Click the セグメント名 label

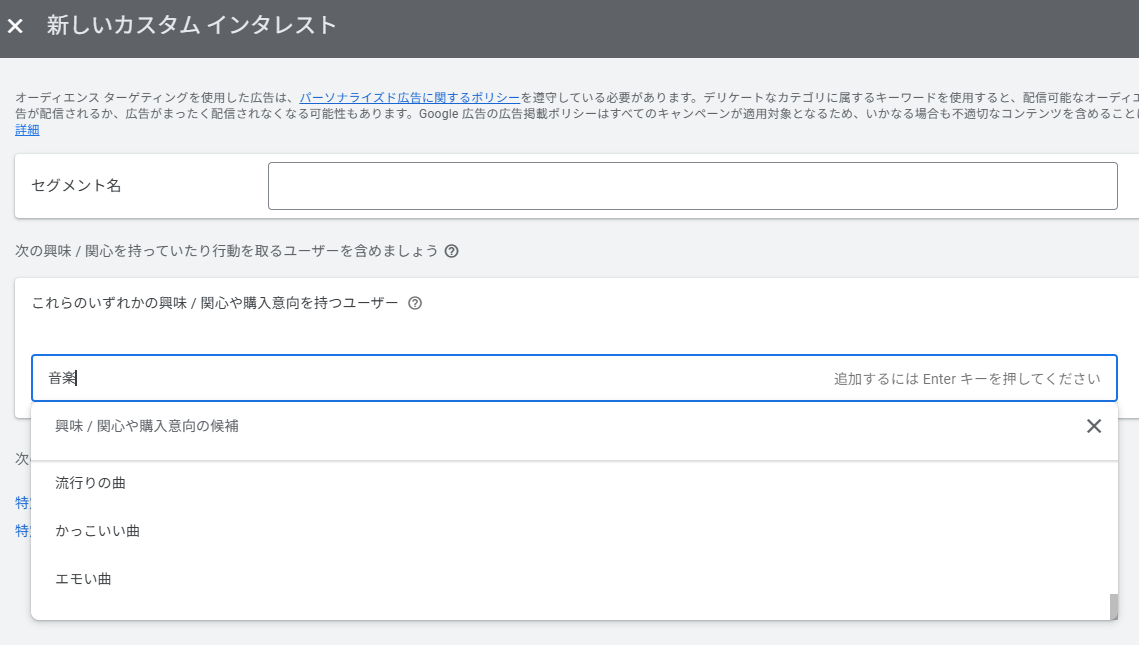(x=76, y=186)
